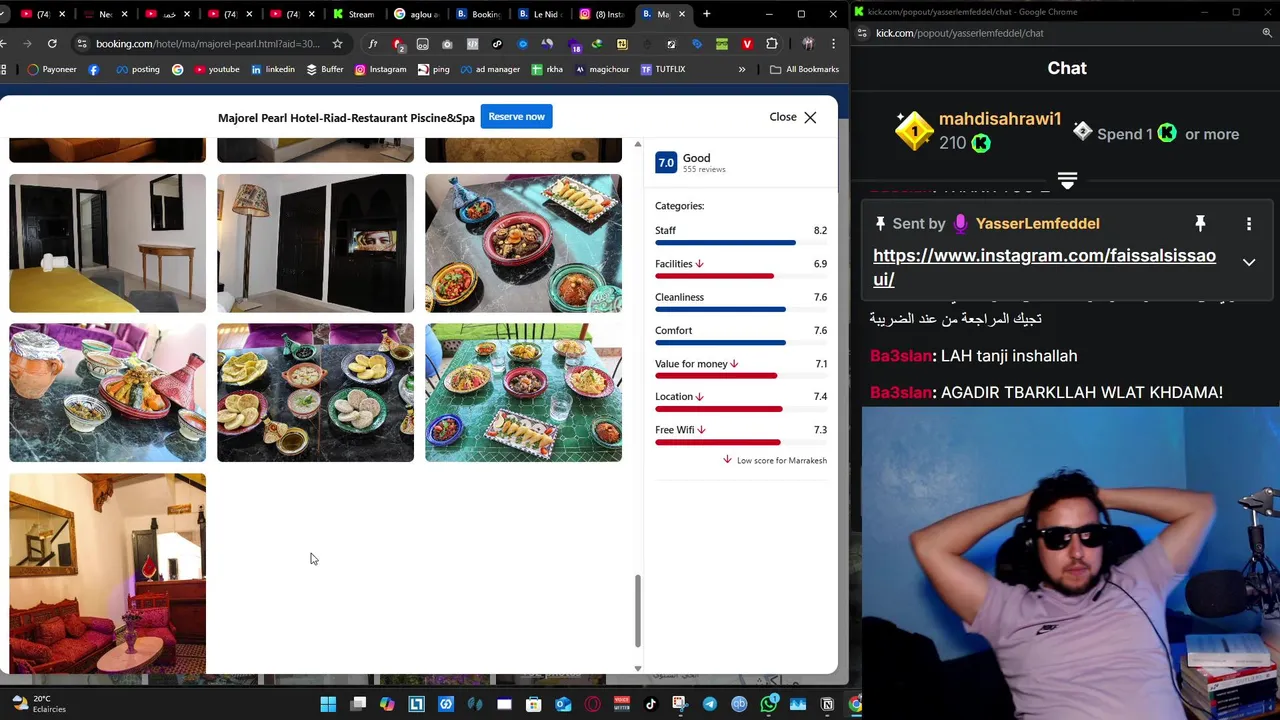Screen dimensions: 1280x720
Task: Reload the booking.com page
Action: [x=52, y=44]
